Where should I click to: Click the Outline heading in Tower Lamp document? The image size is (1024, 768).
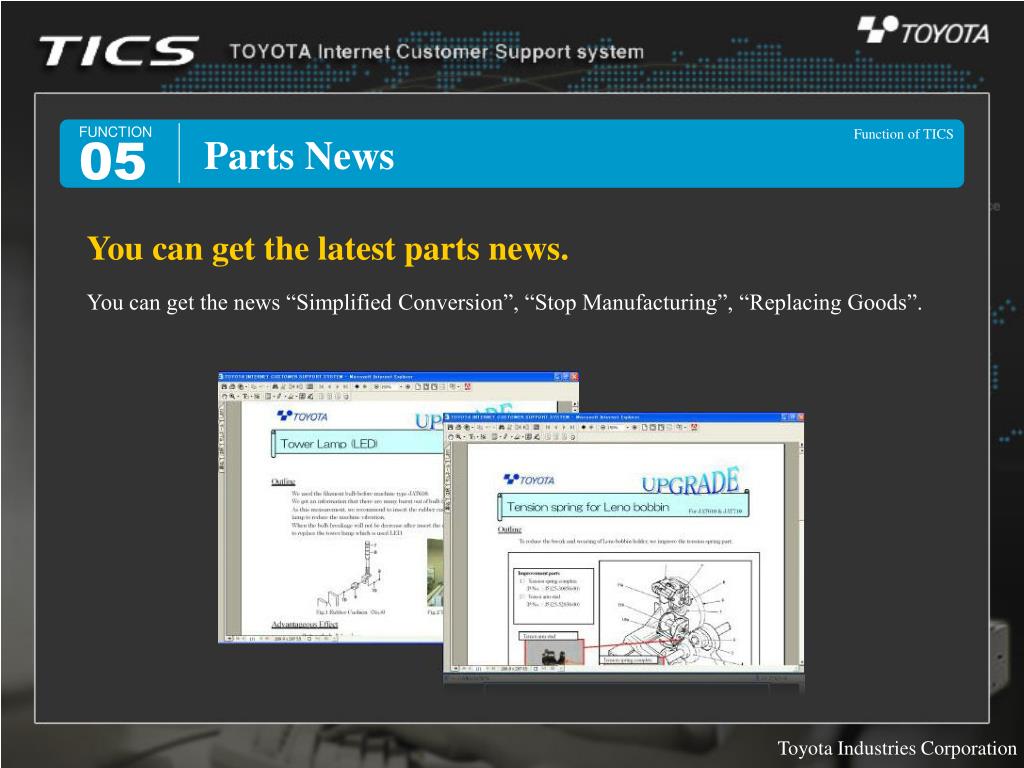pos(283,481)
